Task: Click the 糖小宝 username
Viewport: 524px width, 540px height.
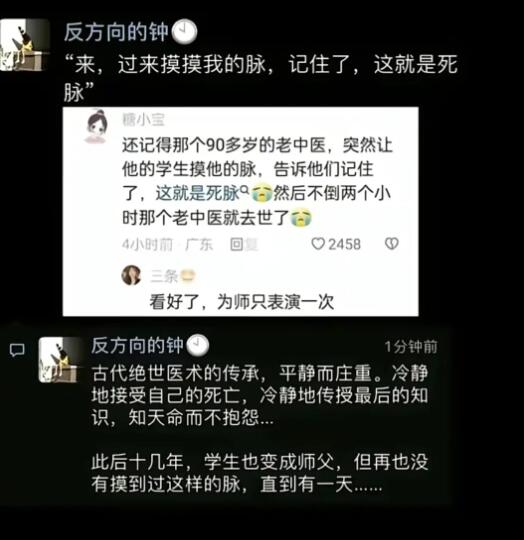Action: pyautogui.click(x=143, y=120)
